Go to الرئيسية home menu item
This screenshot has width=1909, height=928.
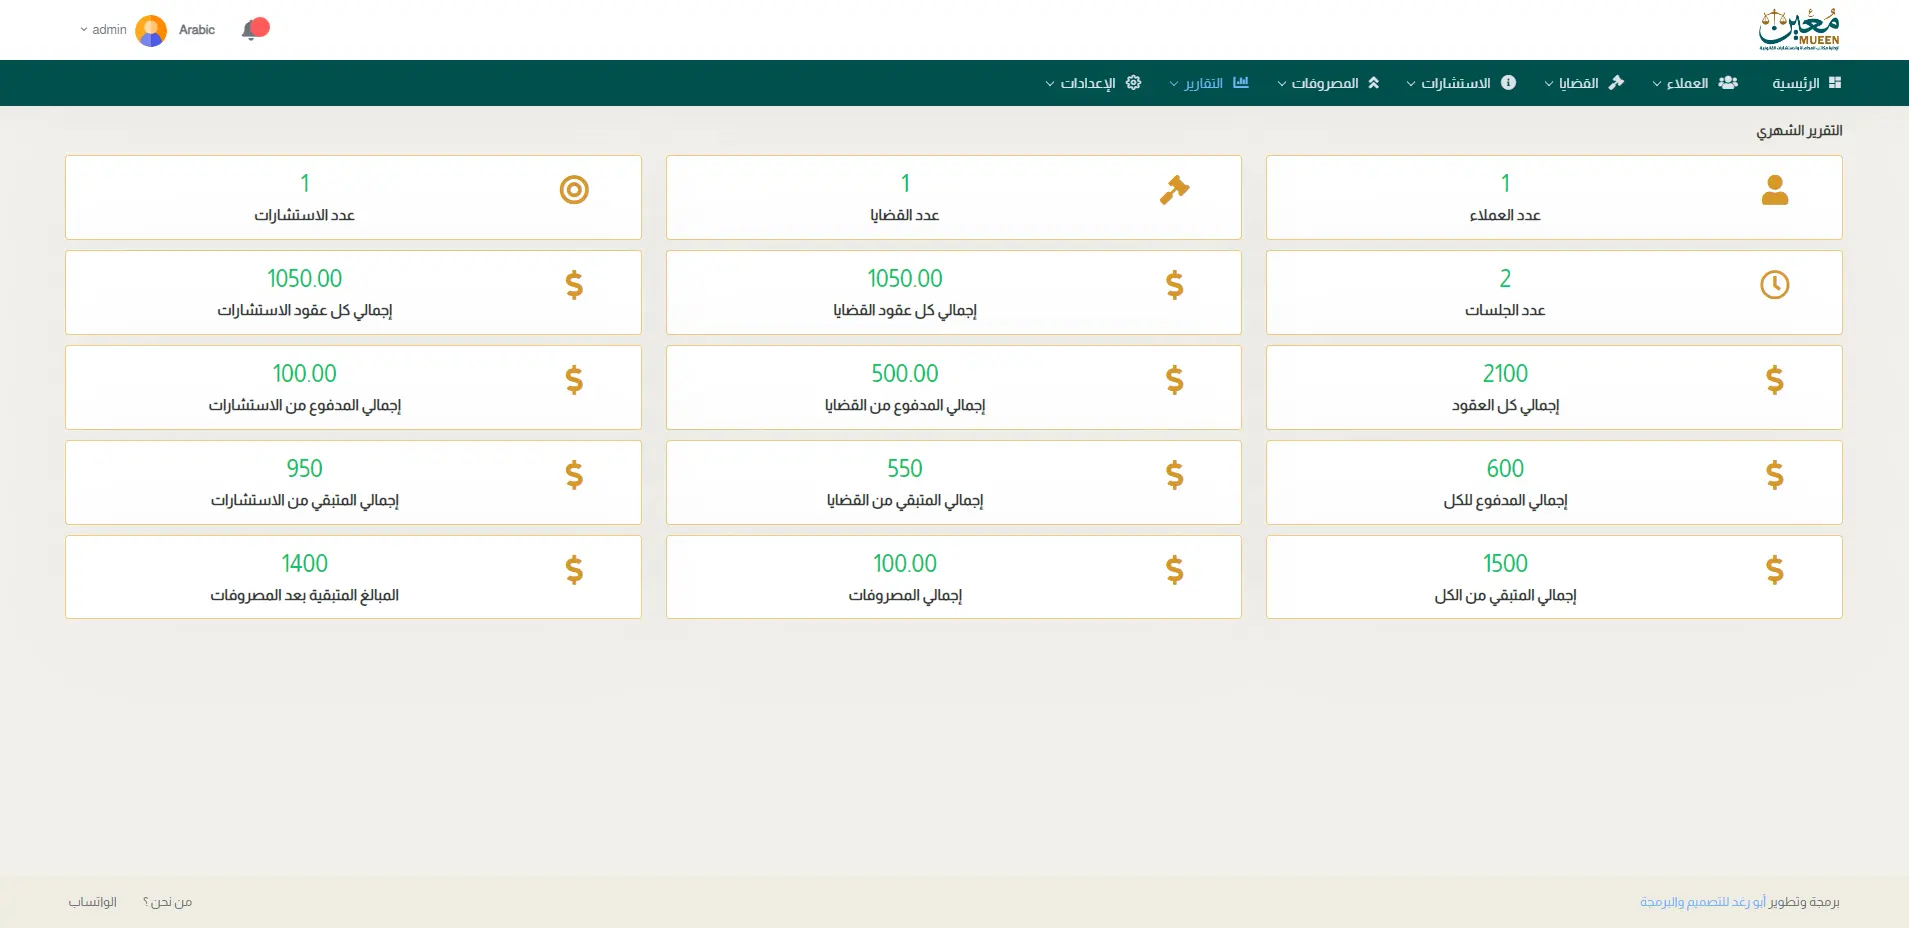[1806, 83]
